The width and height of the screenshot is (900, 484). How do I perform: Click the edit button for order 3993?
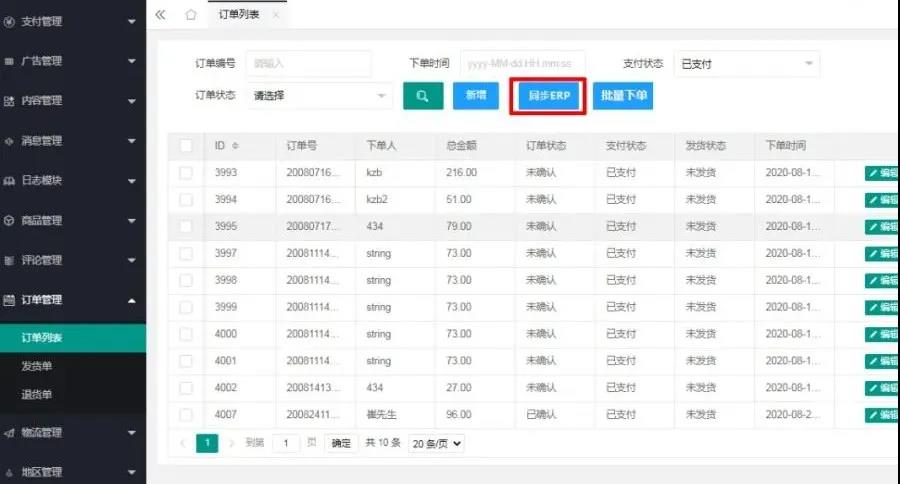coord(882,173)
